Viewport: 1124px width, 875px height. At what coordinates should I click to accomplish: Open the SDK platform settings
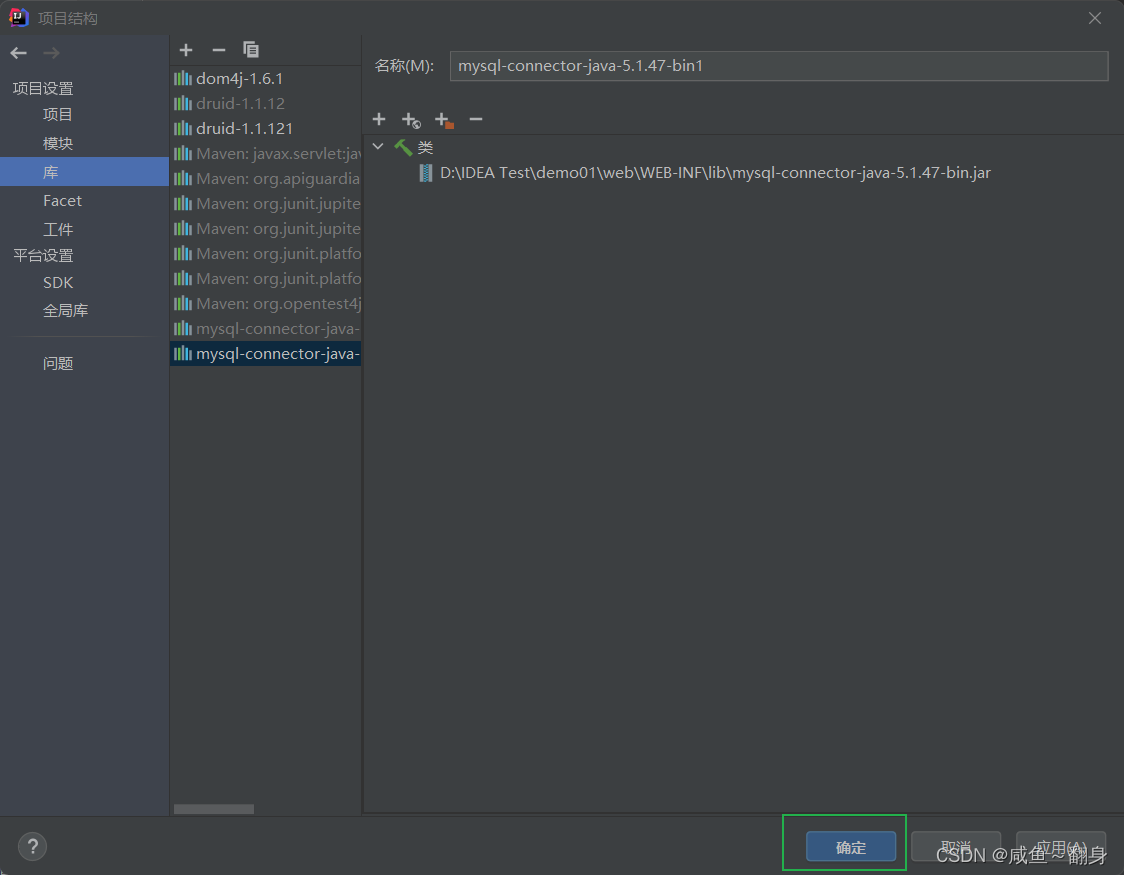[x=57, y=282]
